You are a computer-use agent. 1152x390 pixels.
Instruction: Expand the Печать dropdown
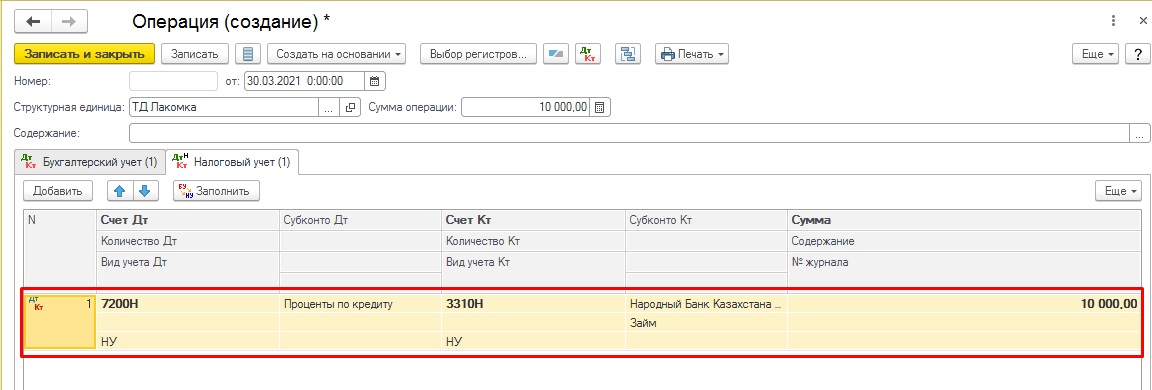pos(691,54)
